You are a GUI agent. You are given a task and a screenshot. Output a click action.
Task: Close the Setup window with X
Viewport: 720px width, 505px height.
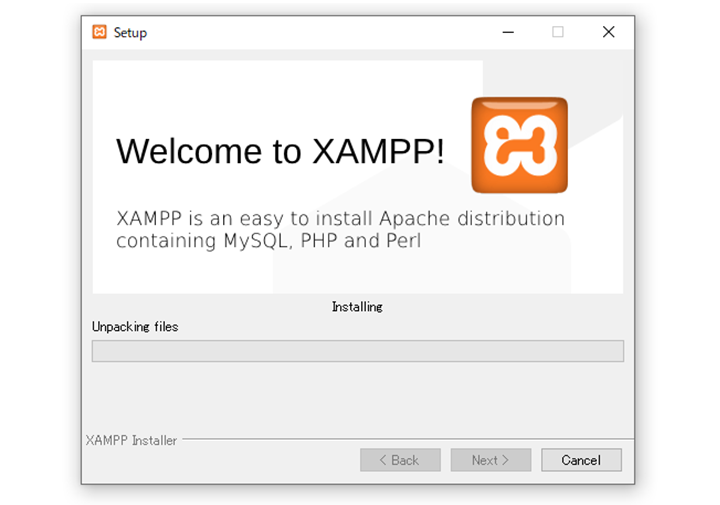click(608, 32)
